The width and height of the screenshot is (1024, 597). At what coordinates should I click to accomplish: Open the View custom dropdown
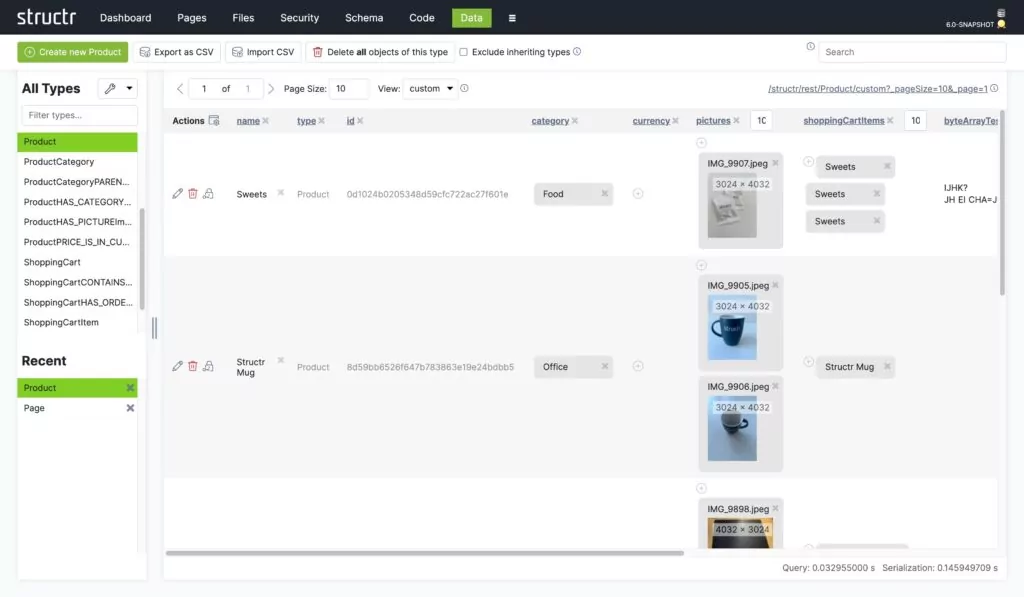pos(430,88)
